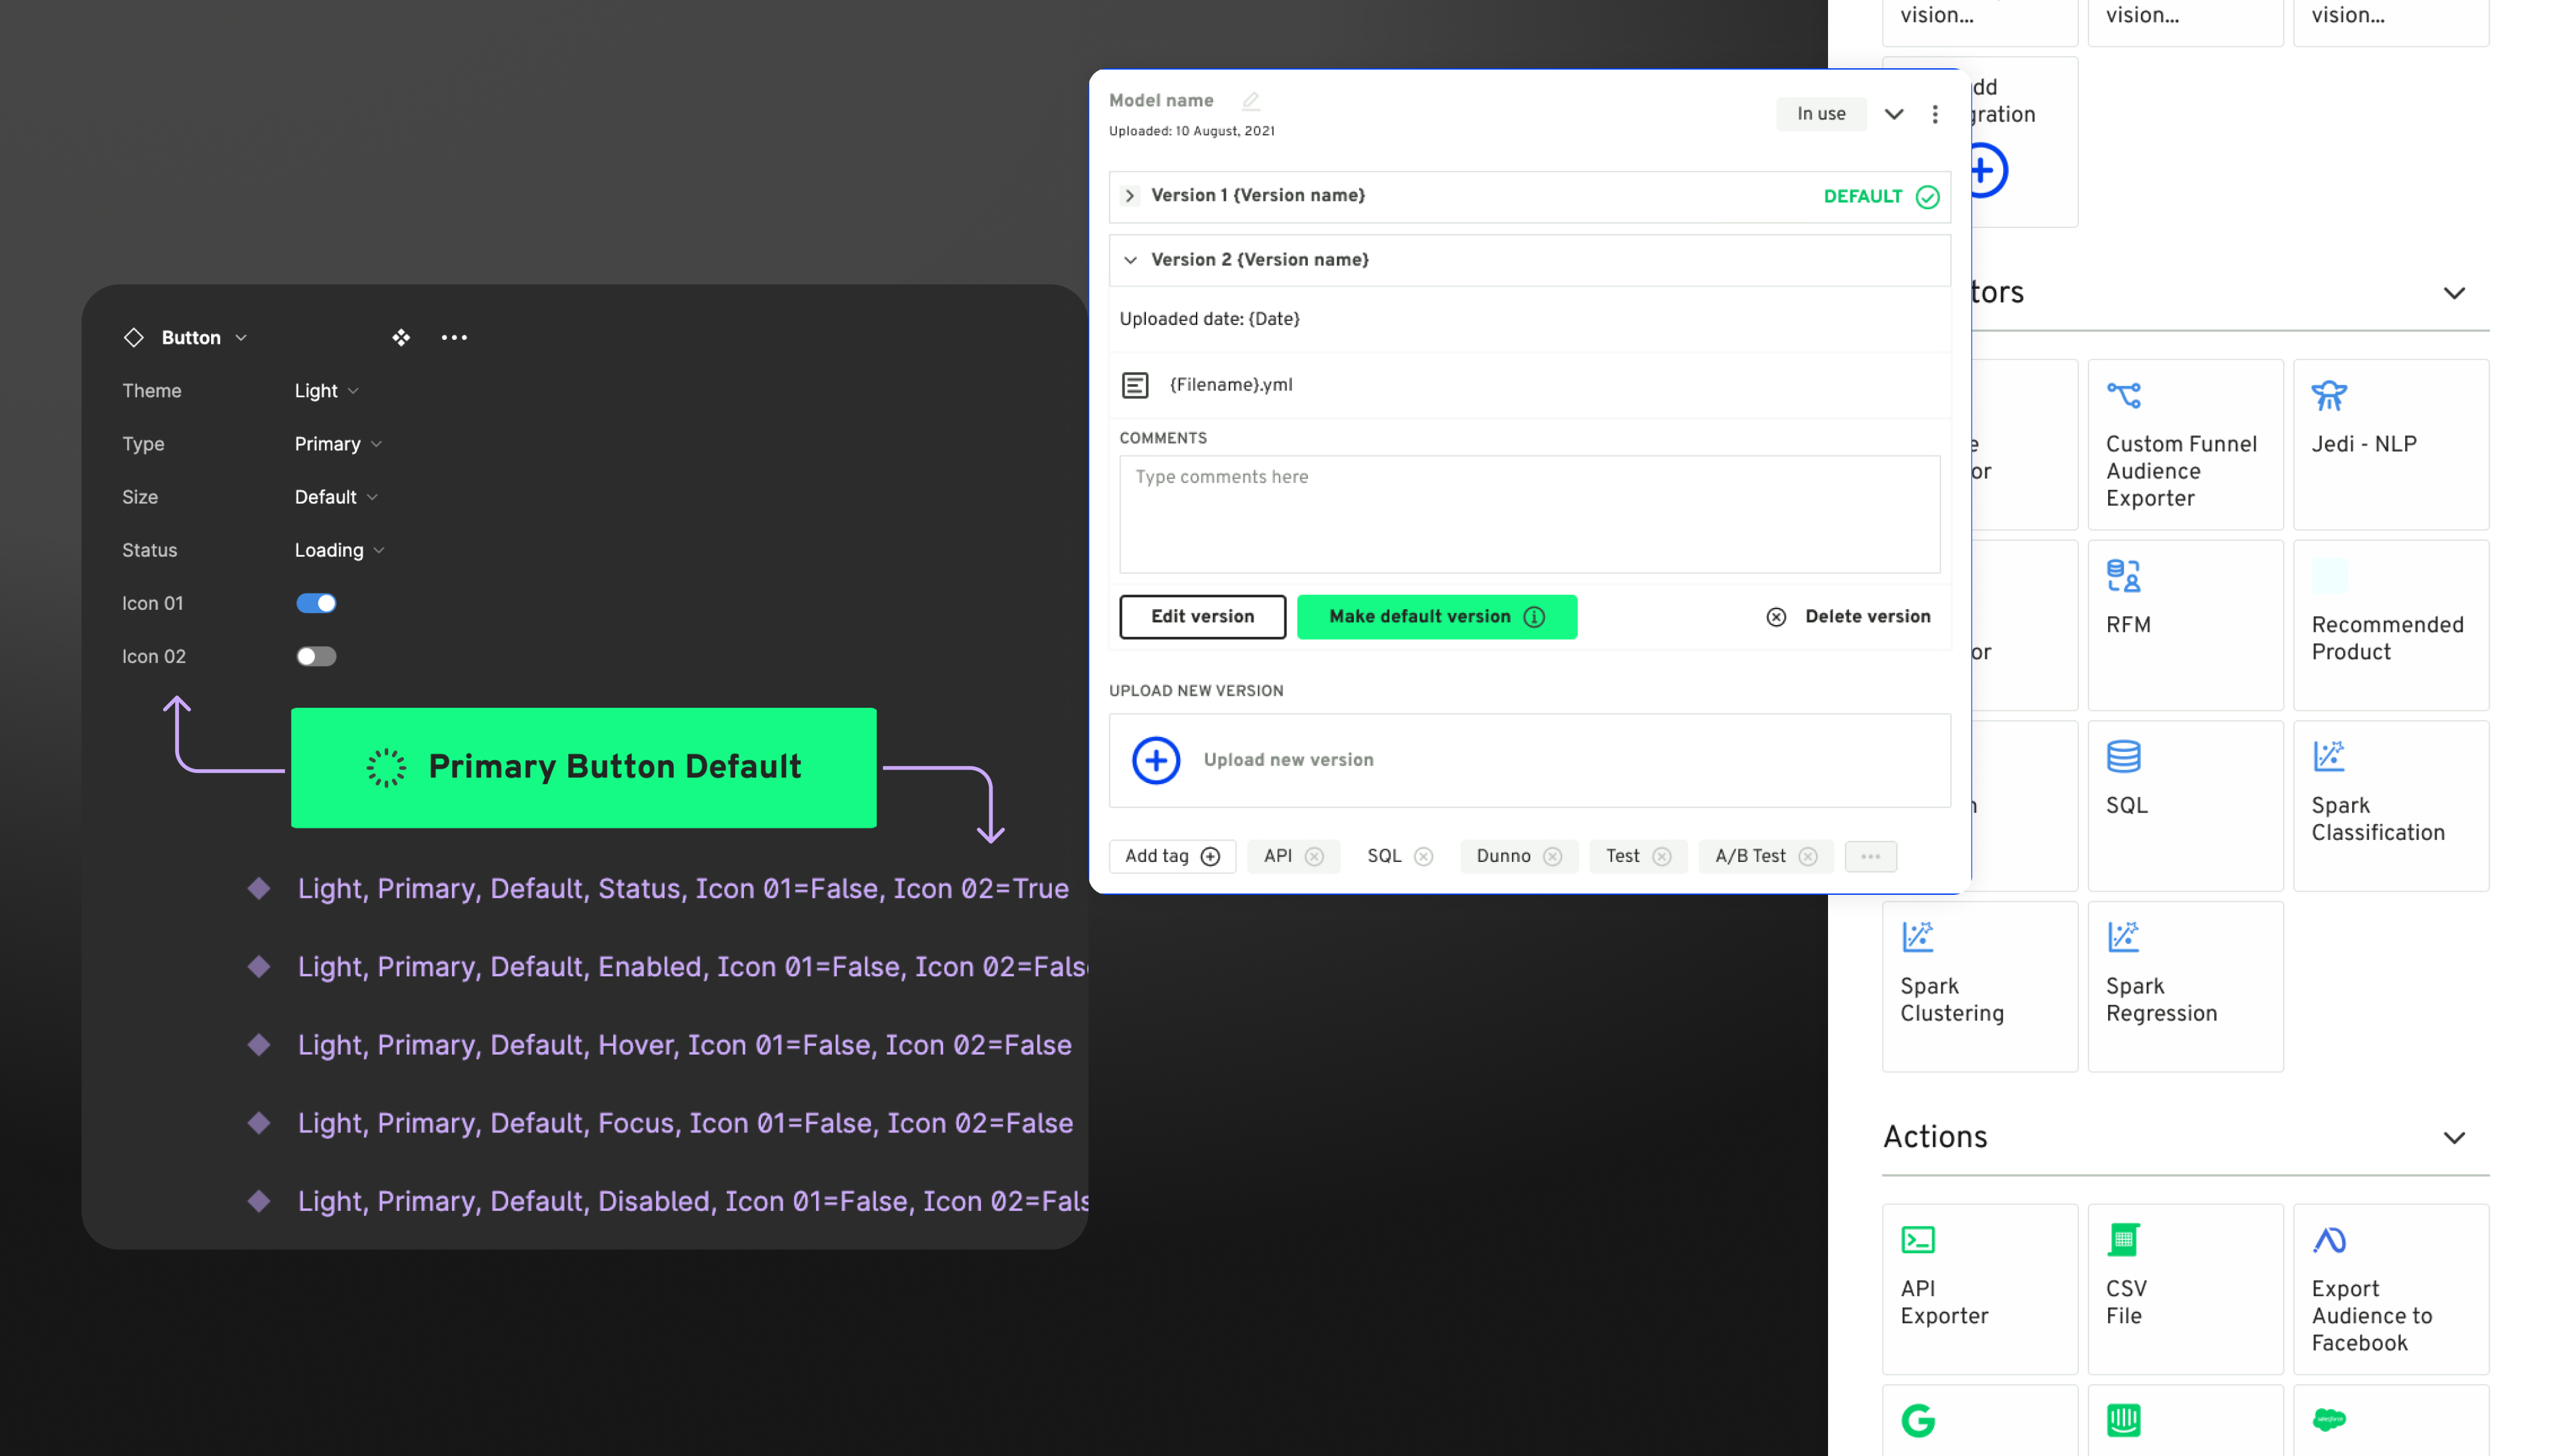Turn off the Icon 01 toggle
This screenshot has width=2560, height=1456.
coord(316,604)
